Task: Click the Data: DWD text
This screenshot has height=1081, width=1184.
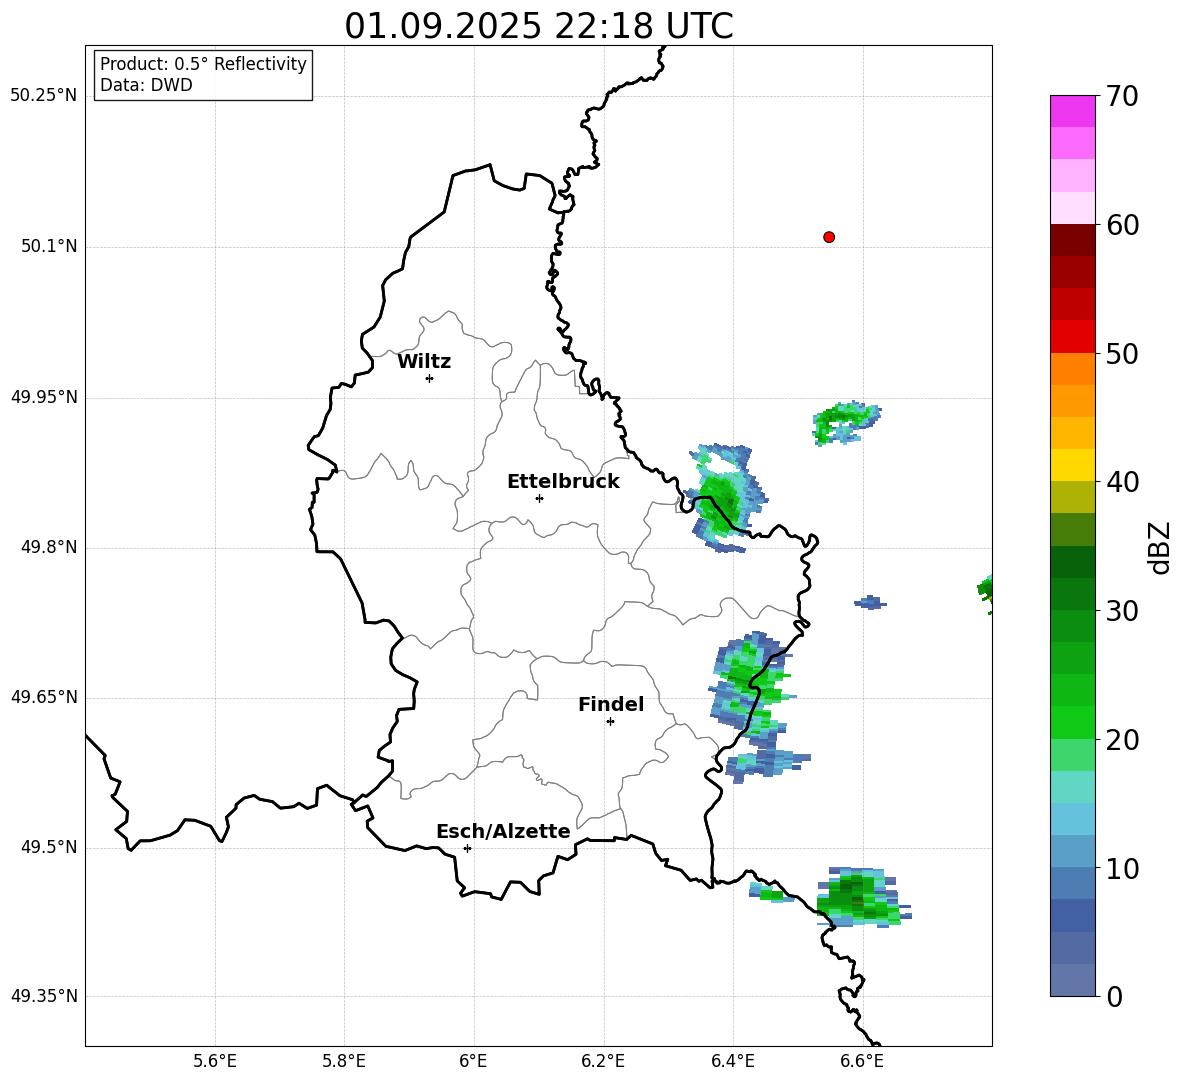Action: point(146,85)
